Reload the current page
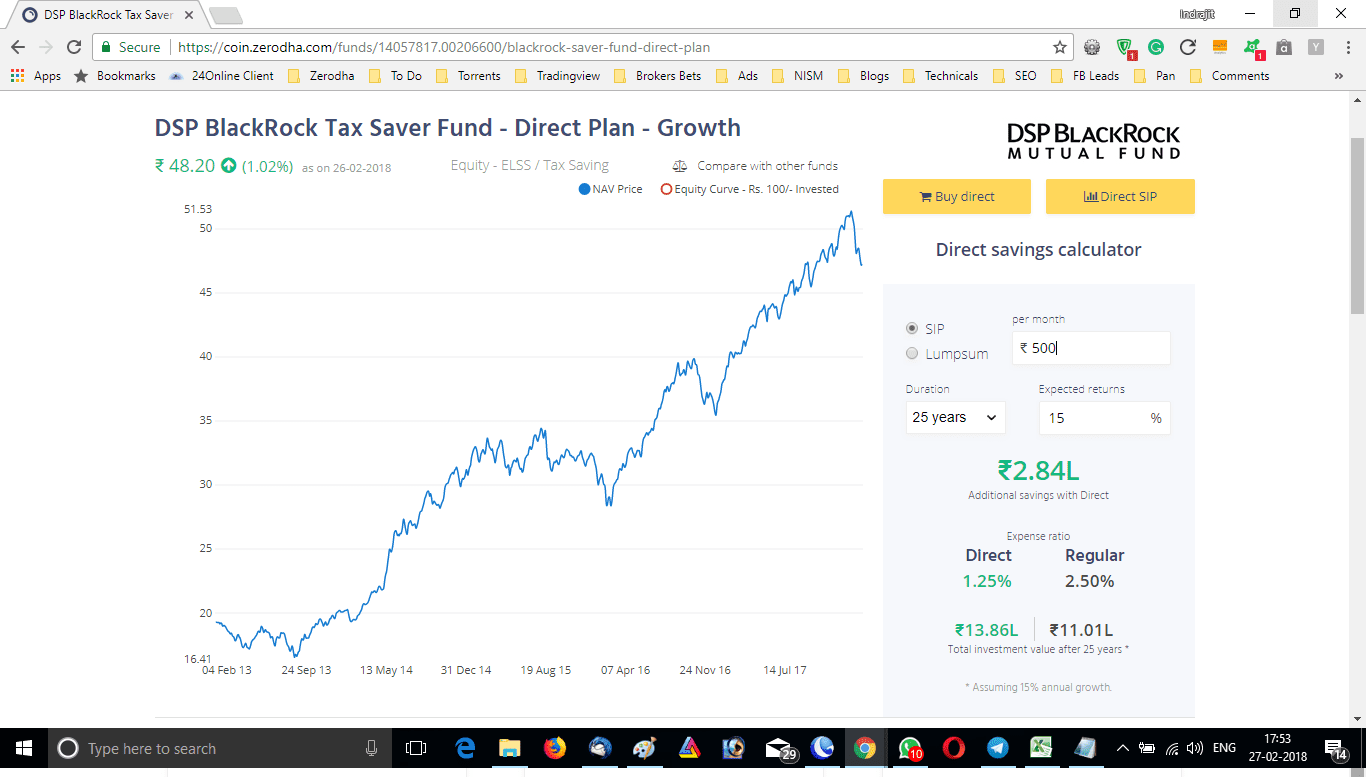The image size is (1366, 777). 73,47
